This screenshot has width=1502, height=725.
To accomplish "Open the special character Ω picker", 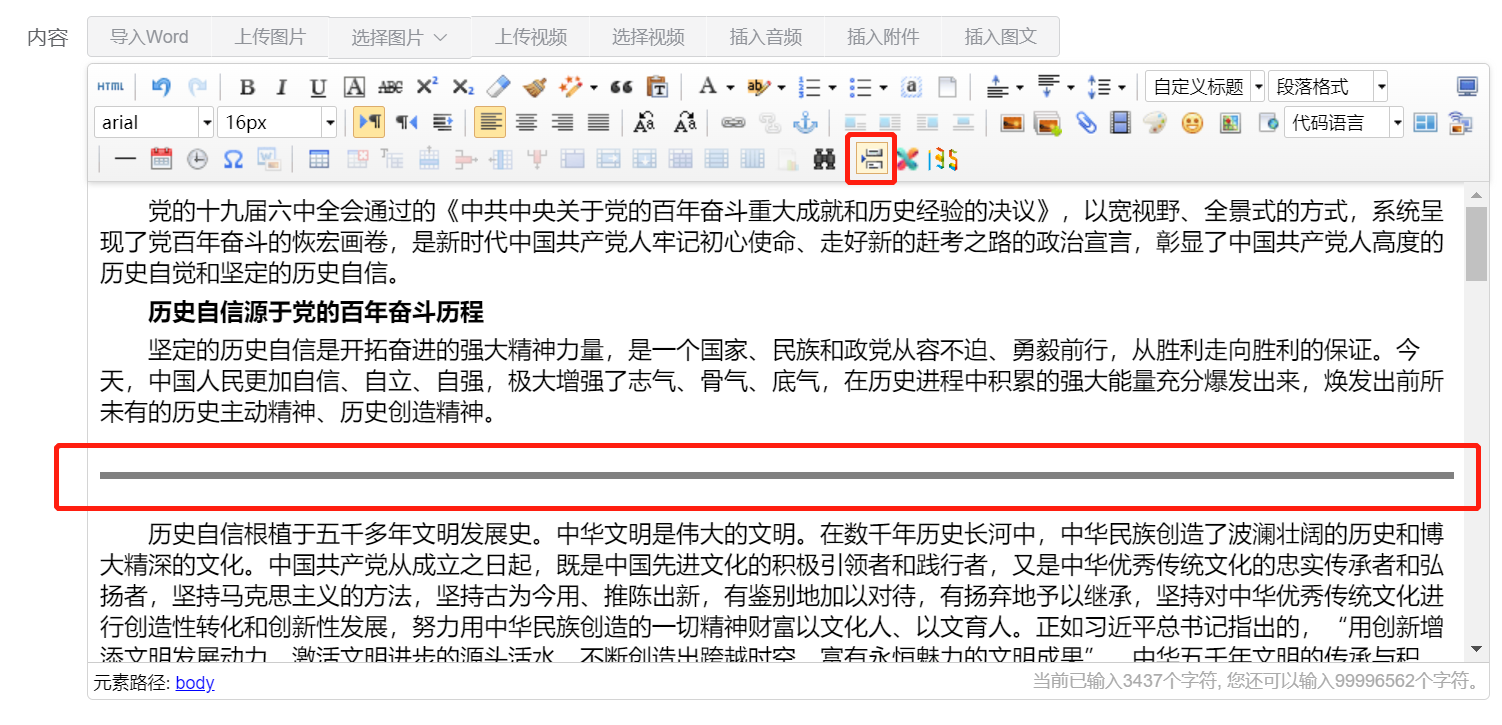I will (x=233, y=159).
